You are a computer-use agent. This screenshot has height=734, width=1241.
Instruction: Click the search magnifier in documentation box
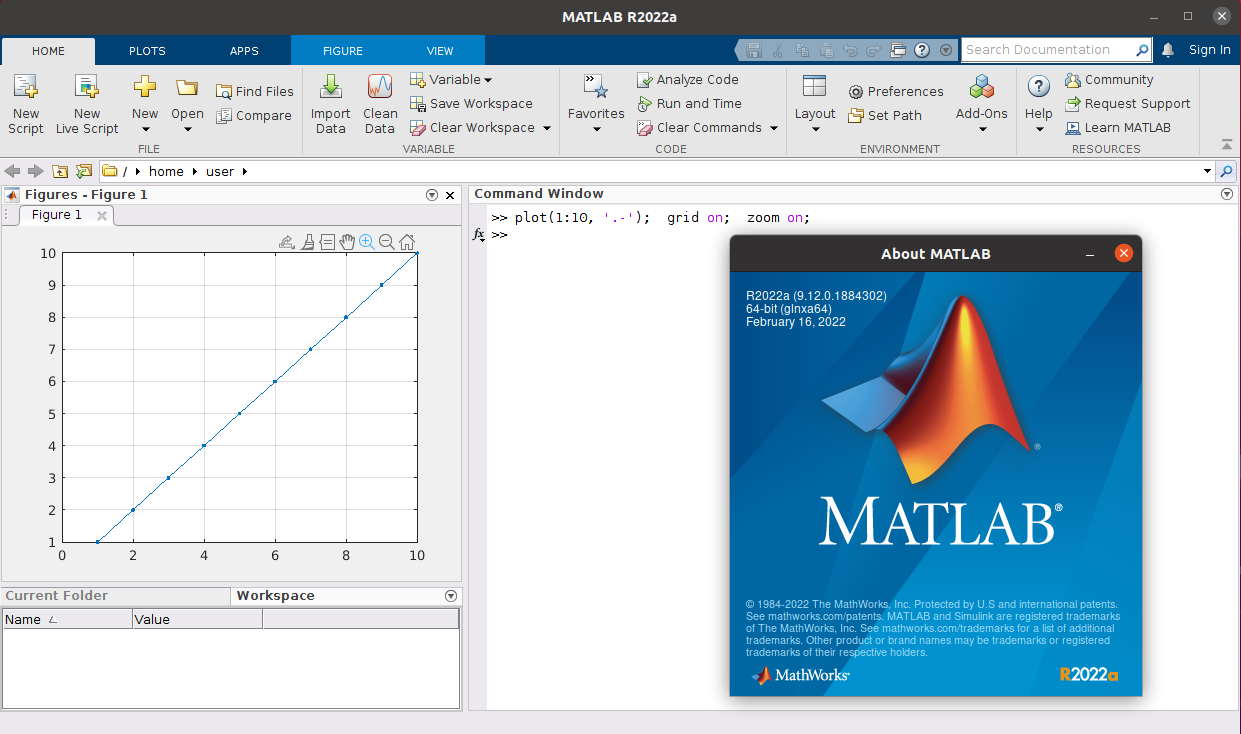tap(1142, 50)
